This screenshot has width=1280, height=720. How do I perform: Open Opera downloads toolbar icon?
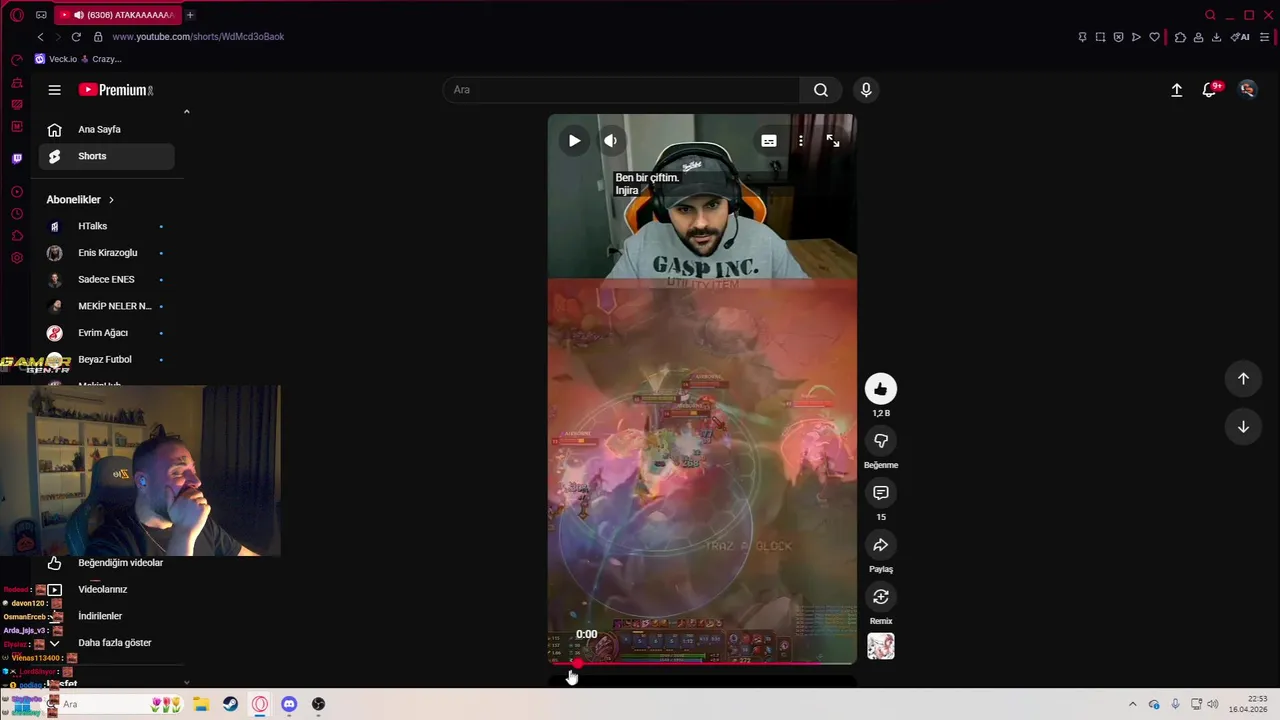click(x=1216, y=37)
